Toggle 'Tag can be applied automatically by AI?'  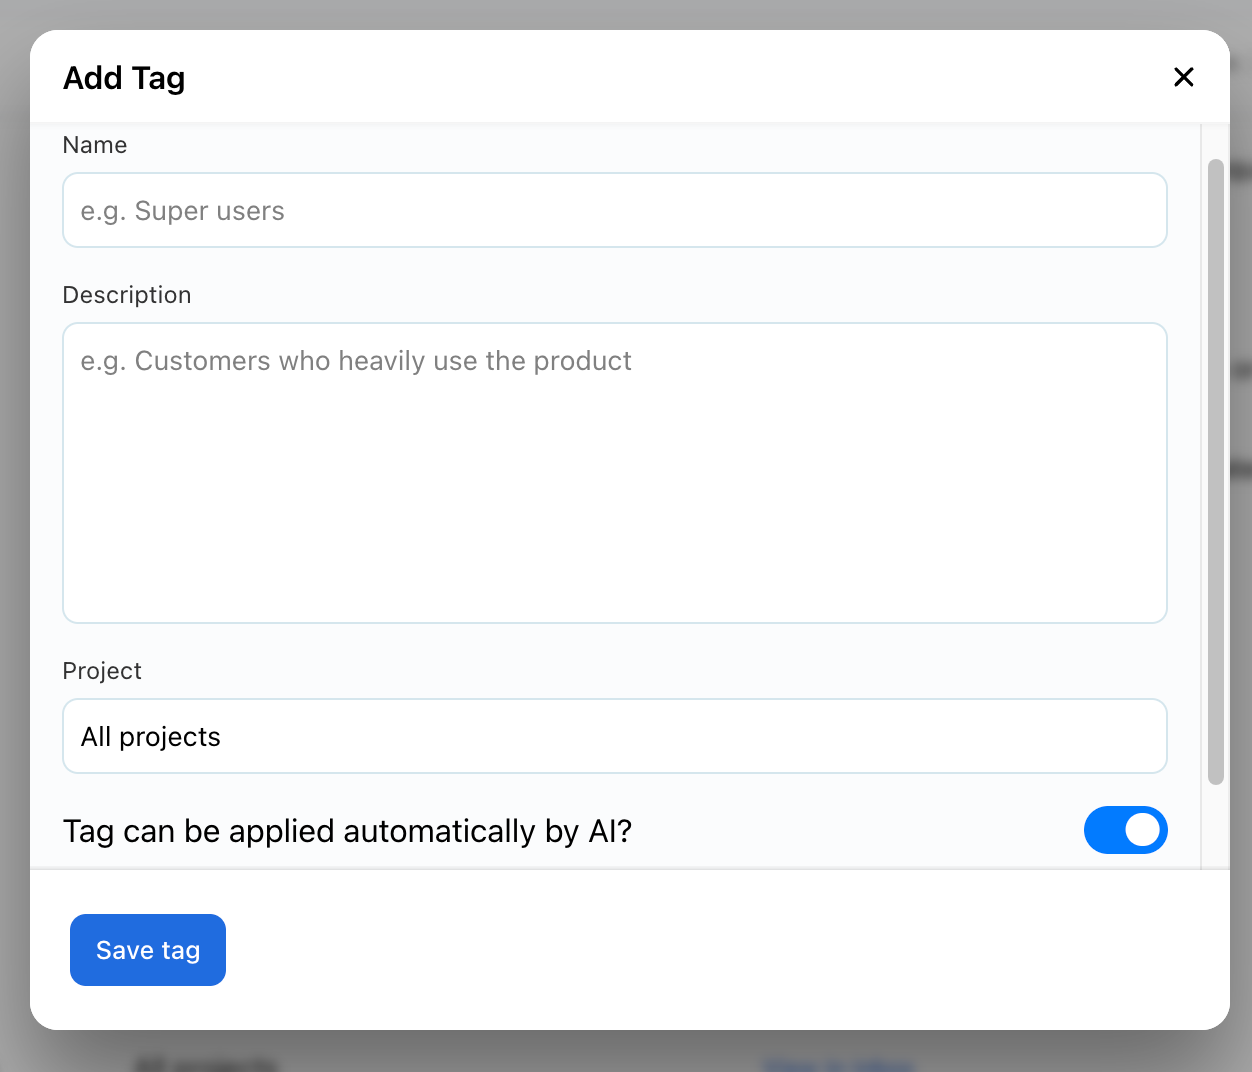[1126, 830]
